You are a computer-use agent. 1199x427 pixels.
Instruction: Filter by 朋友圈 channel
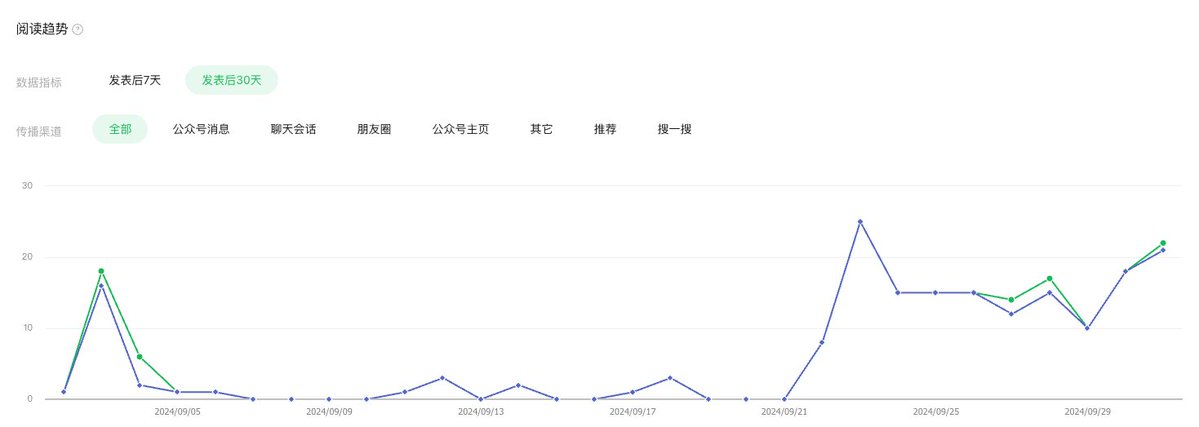click(x=374, y=129)
